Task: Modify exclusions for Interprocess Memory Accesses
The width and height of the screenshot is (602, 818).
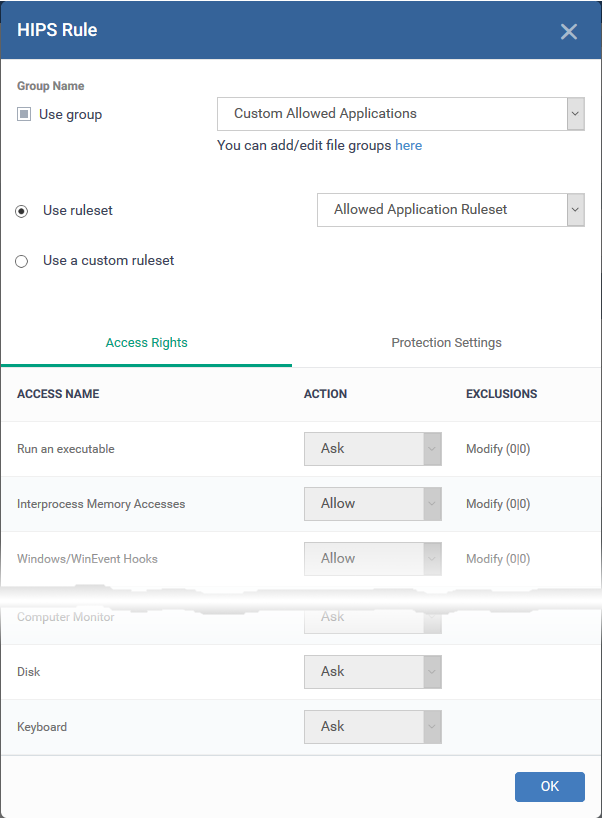Action: click(x=498, y=504)
